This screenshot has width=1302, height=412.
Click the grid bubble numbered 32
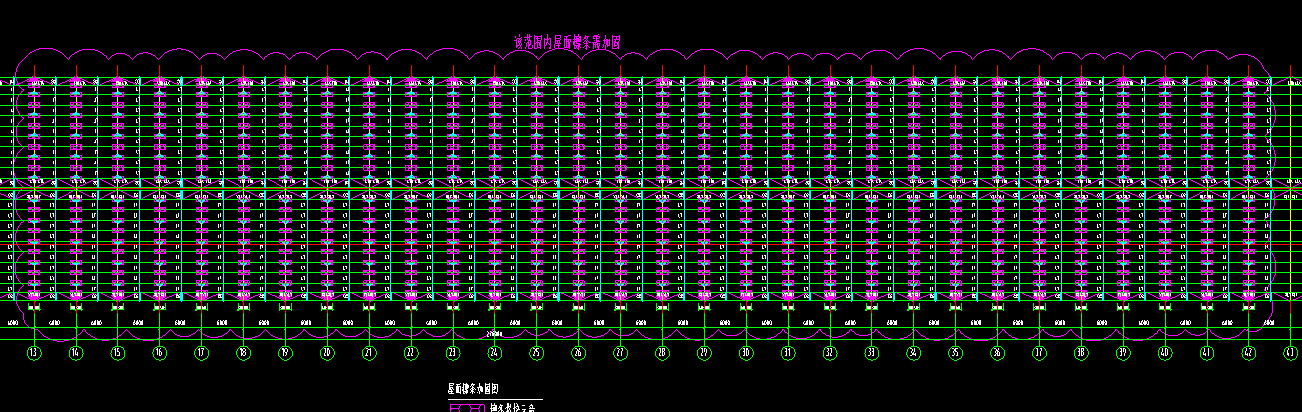coord(829,352)
